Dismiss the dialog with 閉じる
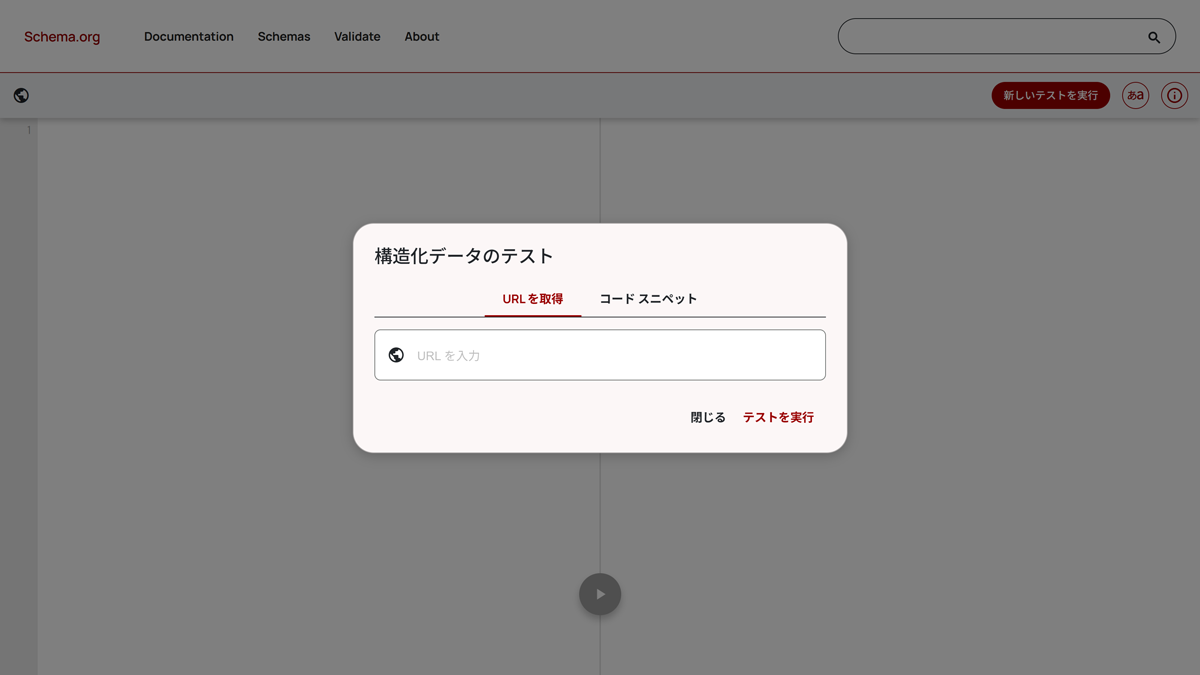The height and width of the screenshot is (675, 1200). (x=708, y=417)
